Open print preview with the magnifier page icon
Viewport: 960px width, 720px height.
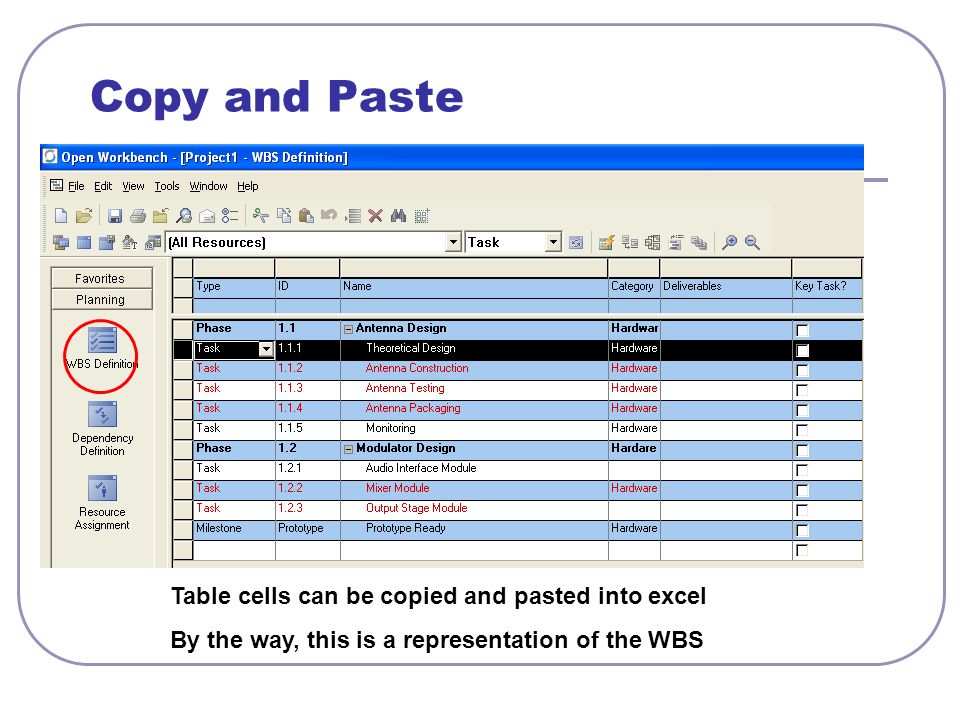[x=184, y=216]
